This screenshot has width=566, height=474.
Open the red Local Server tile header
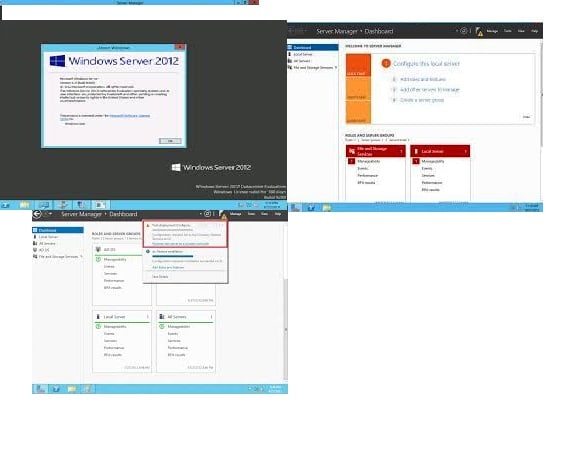coord(440,151)
